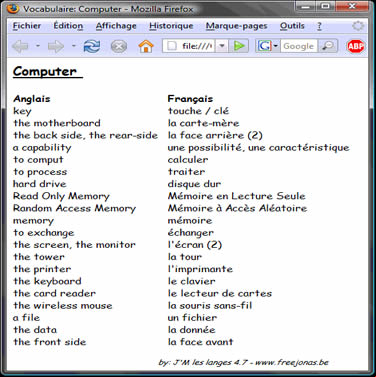This screenshot has width=376, height=377.
Task: Click the Stop loading icon
Action: coord(119,46)
